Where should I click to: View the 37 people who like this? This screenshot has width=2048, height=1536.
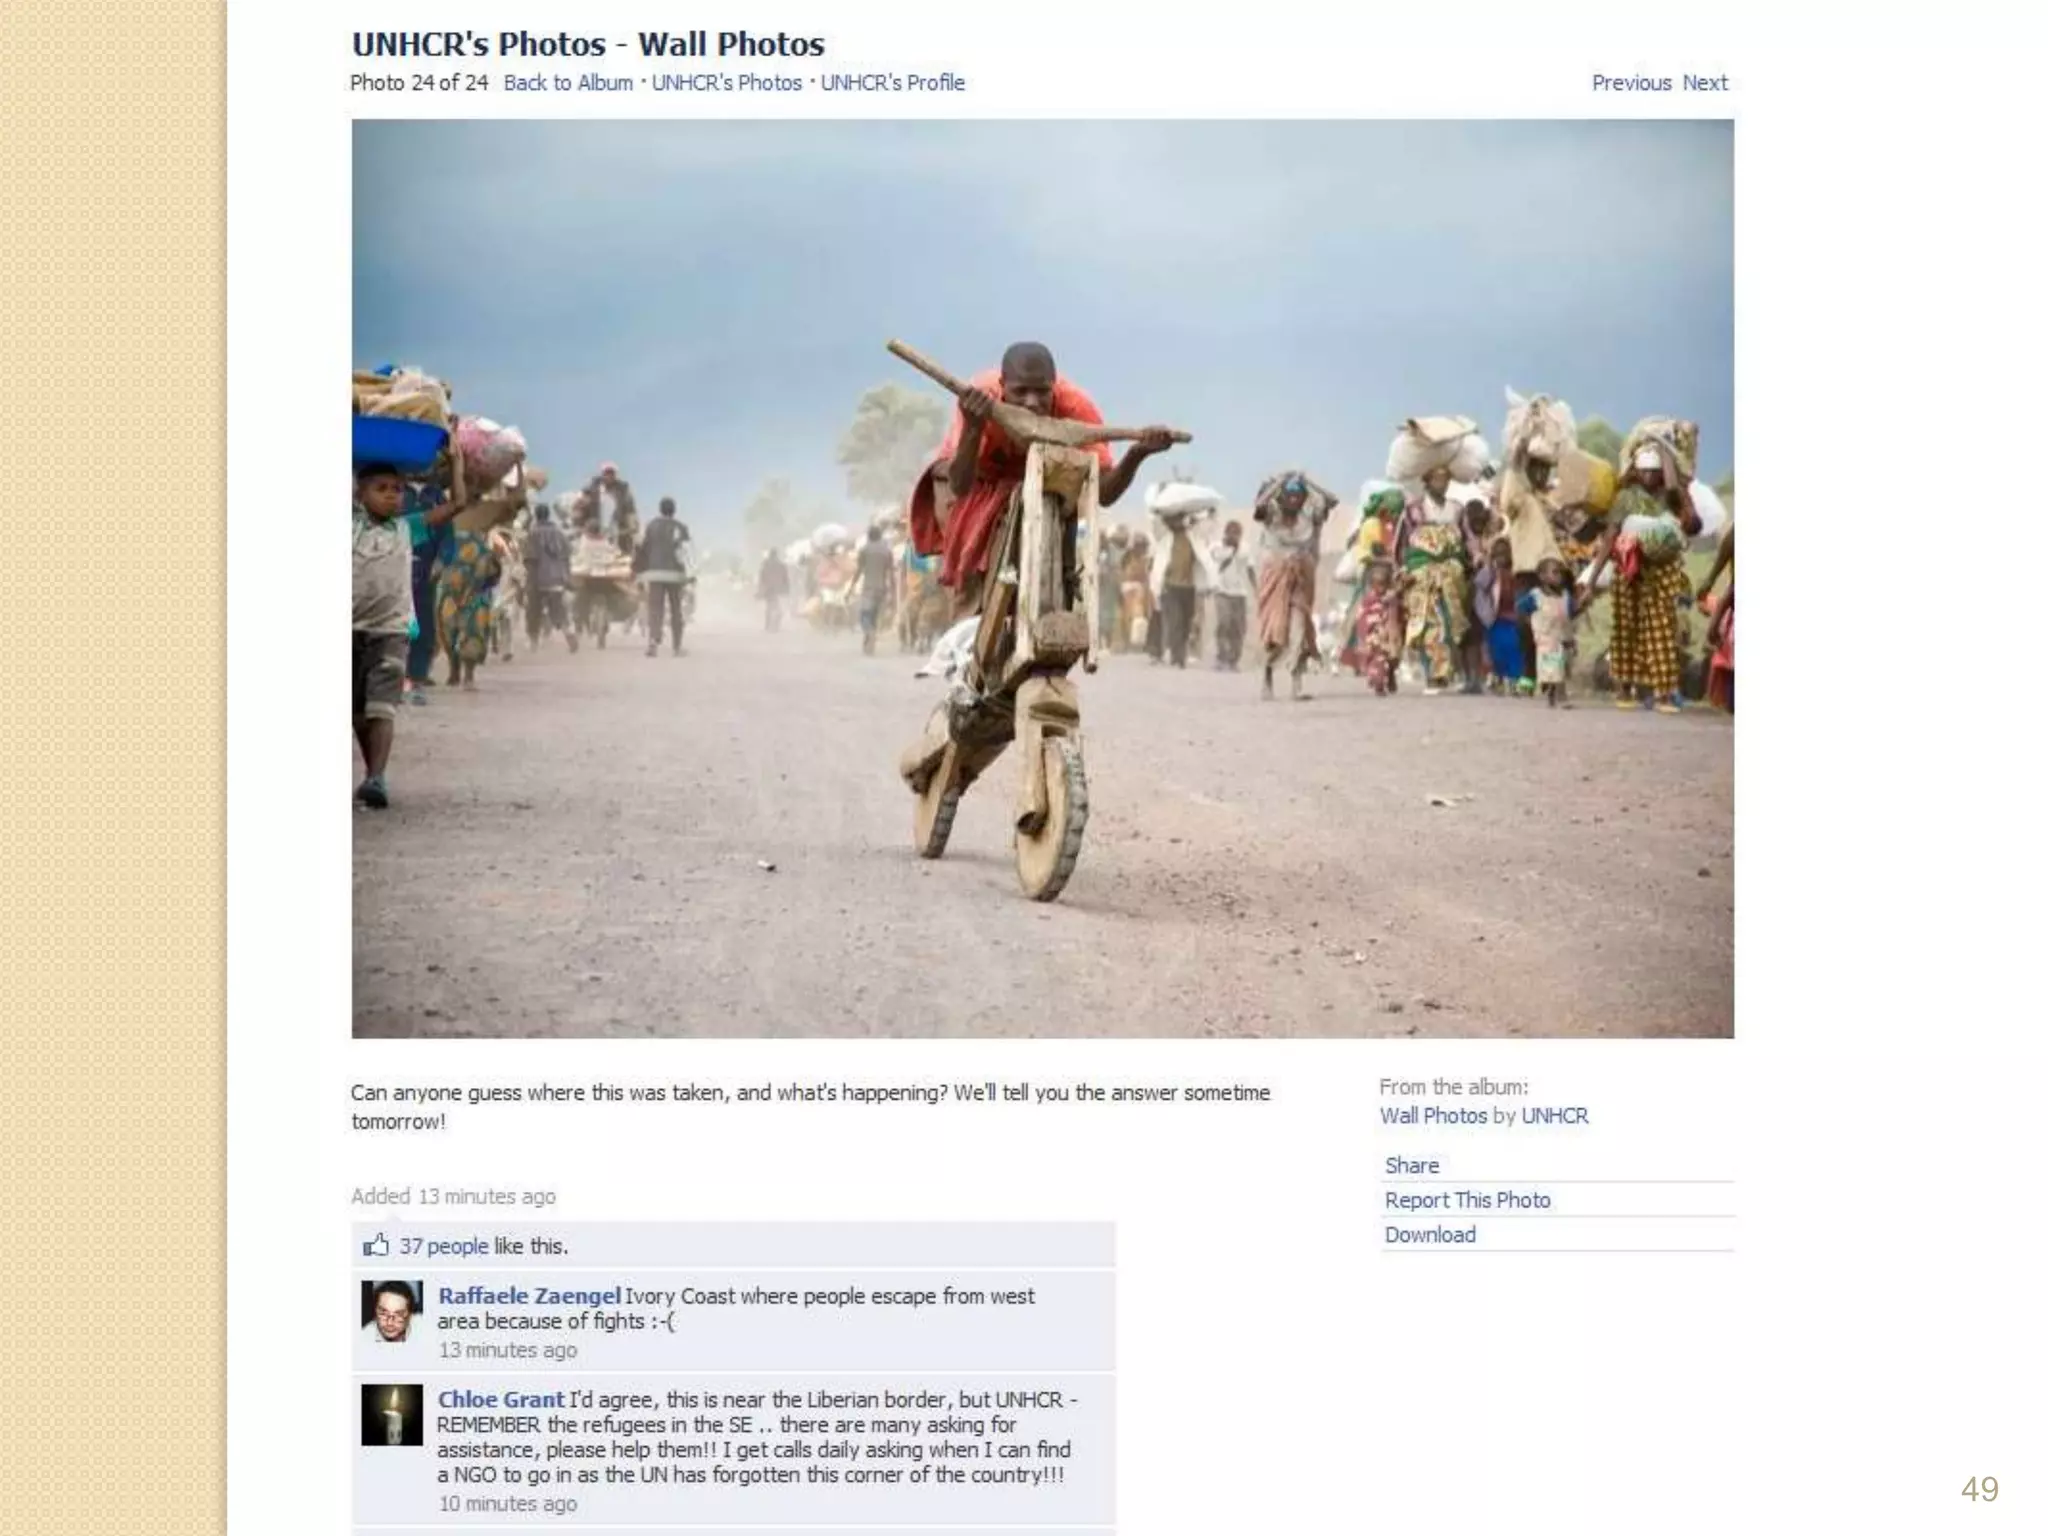coord(444,1246)
